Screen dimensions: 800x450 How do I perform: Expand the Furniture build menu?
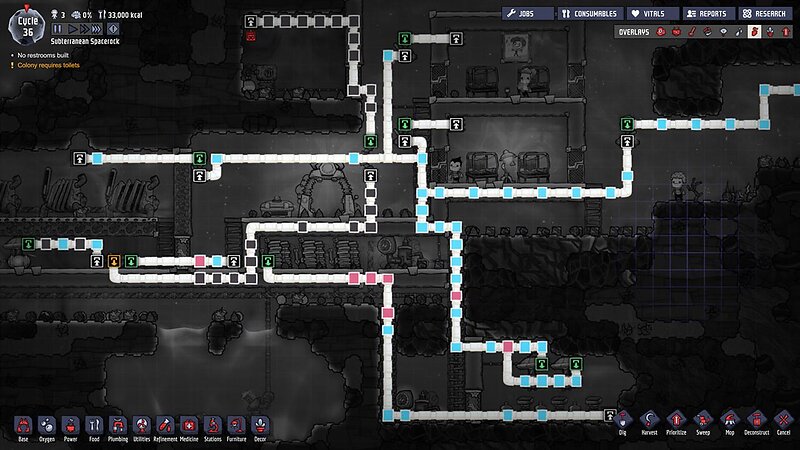pos(236,425)
